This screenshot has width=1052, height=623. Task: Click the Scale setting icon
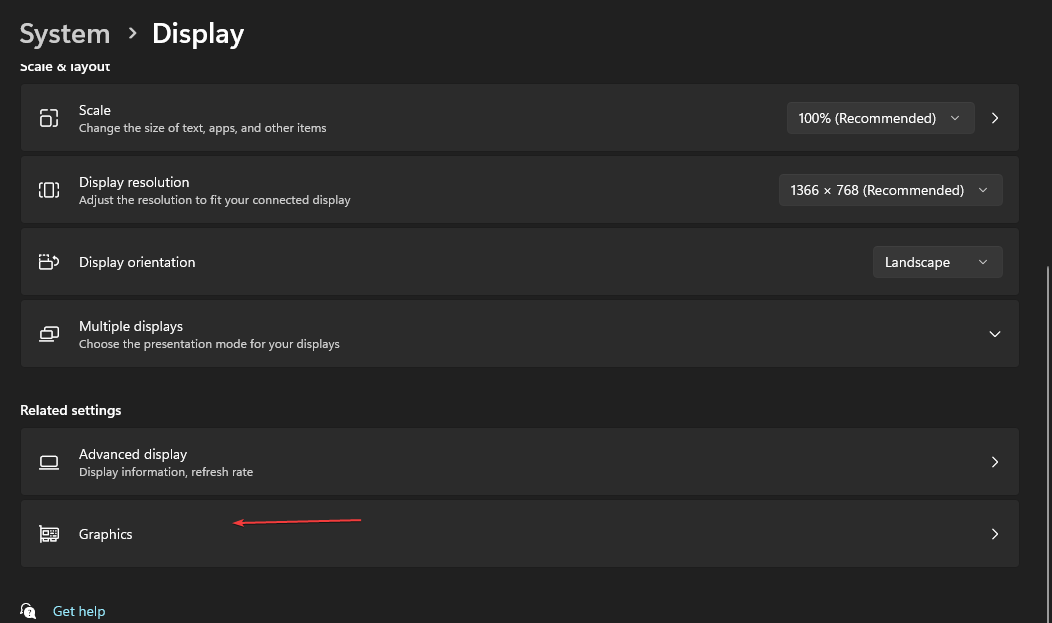point(49,117)
